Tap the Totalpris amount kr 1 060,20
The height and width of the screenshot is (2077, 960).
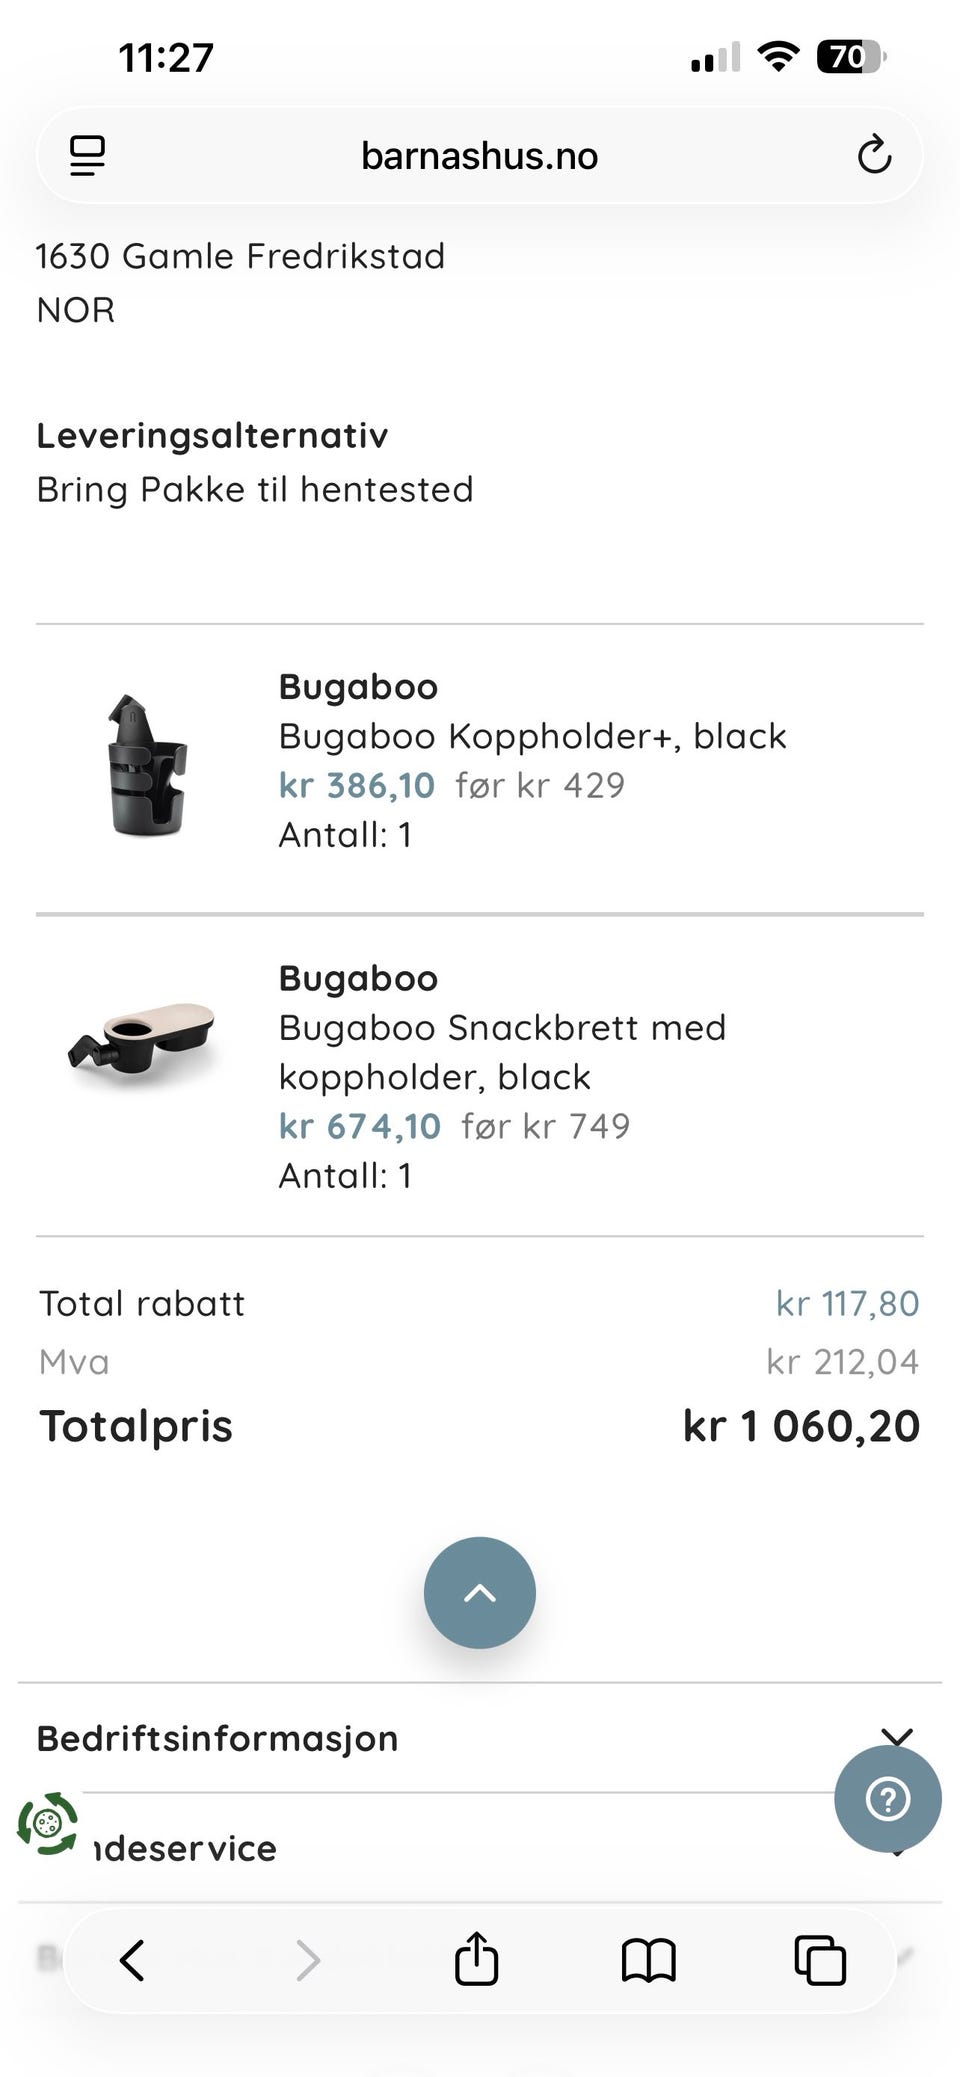coord(801,1426)
